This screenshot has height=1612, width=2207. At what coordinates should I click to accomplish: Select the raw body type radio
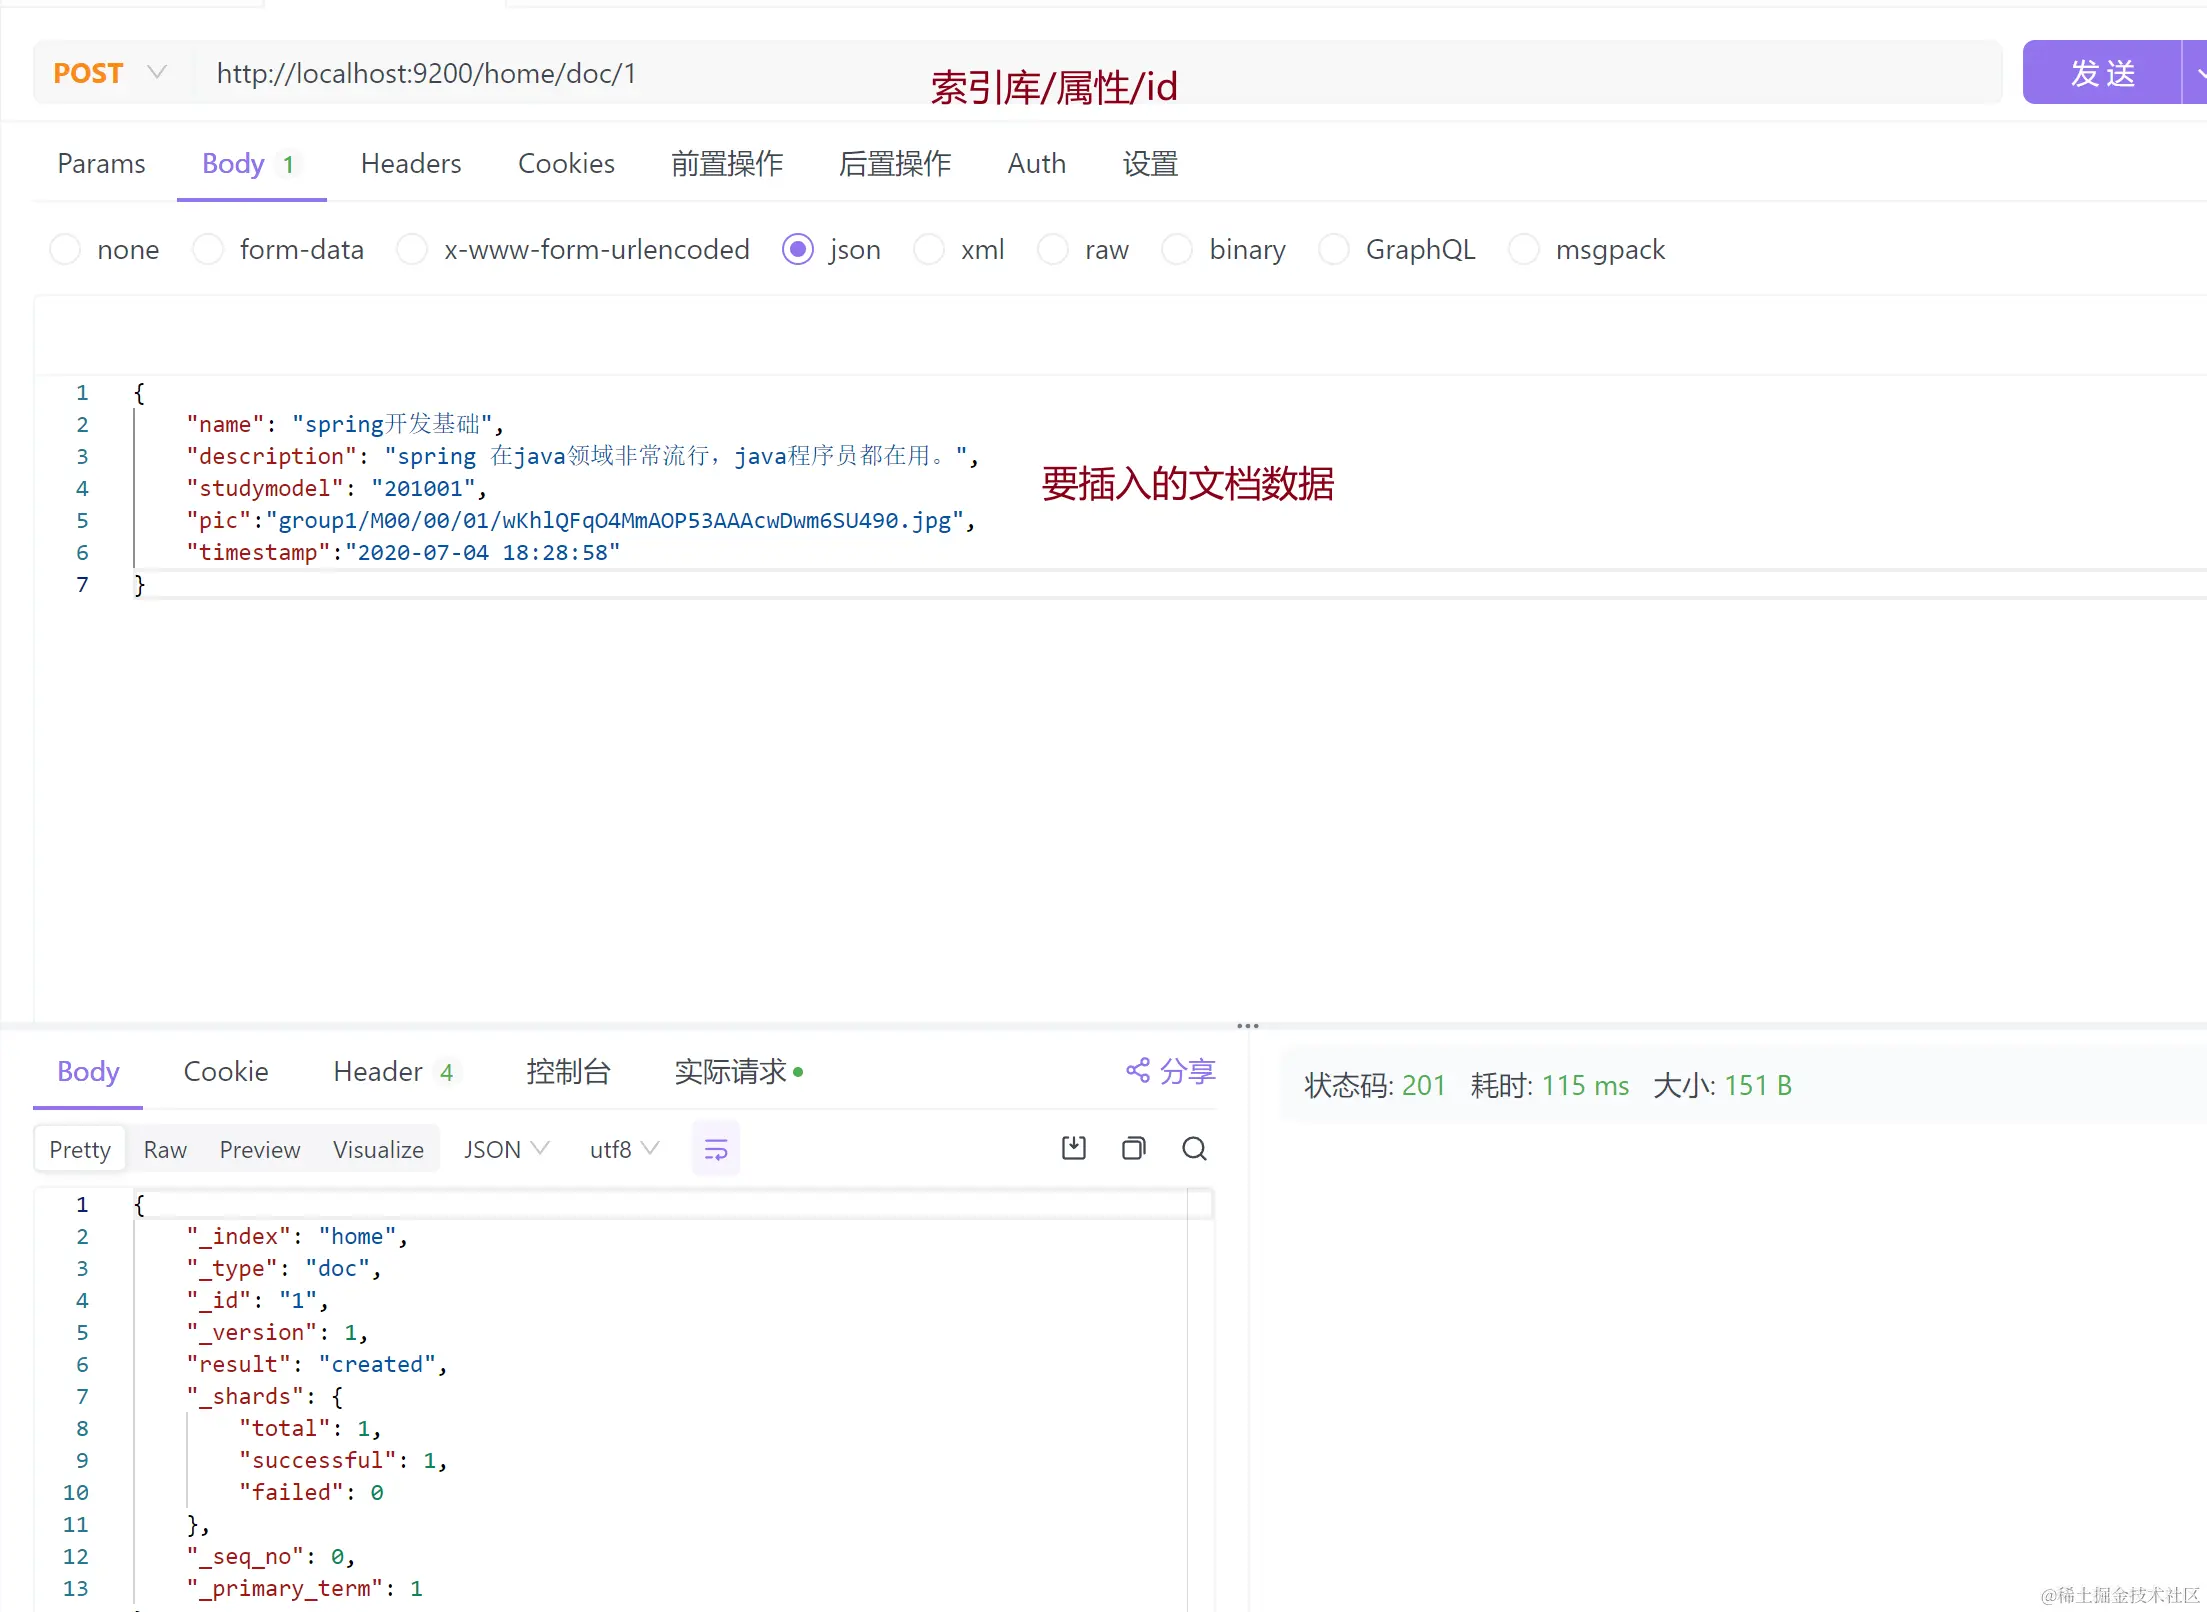coord(1053,249)
